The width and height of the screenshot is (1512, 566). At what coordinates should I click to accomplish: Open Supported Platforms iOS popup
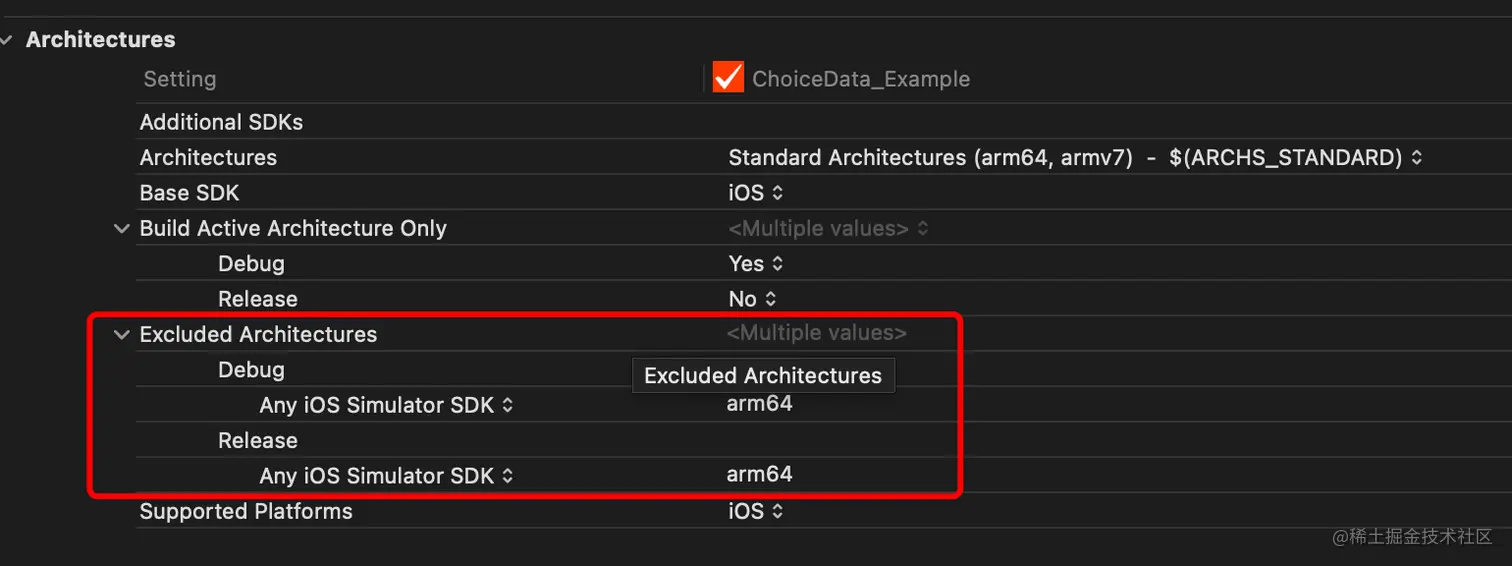tap(755, 511)
